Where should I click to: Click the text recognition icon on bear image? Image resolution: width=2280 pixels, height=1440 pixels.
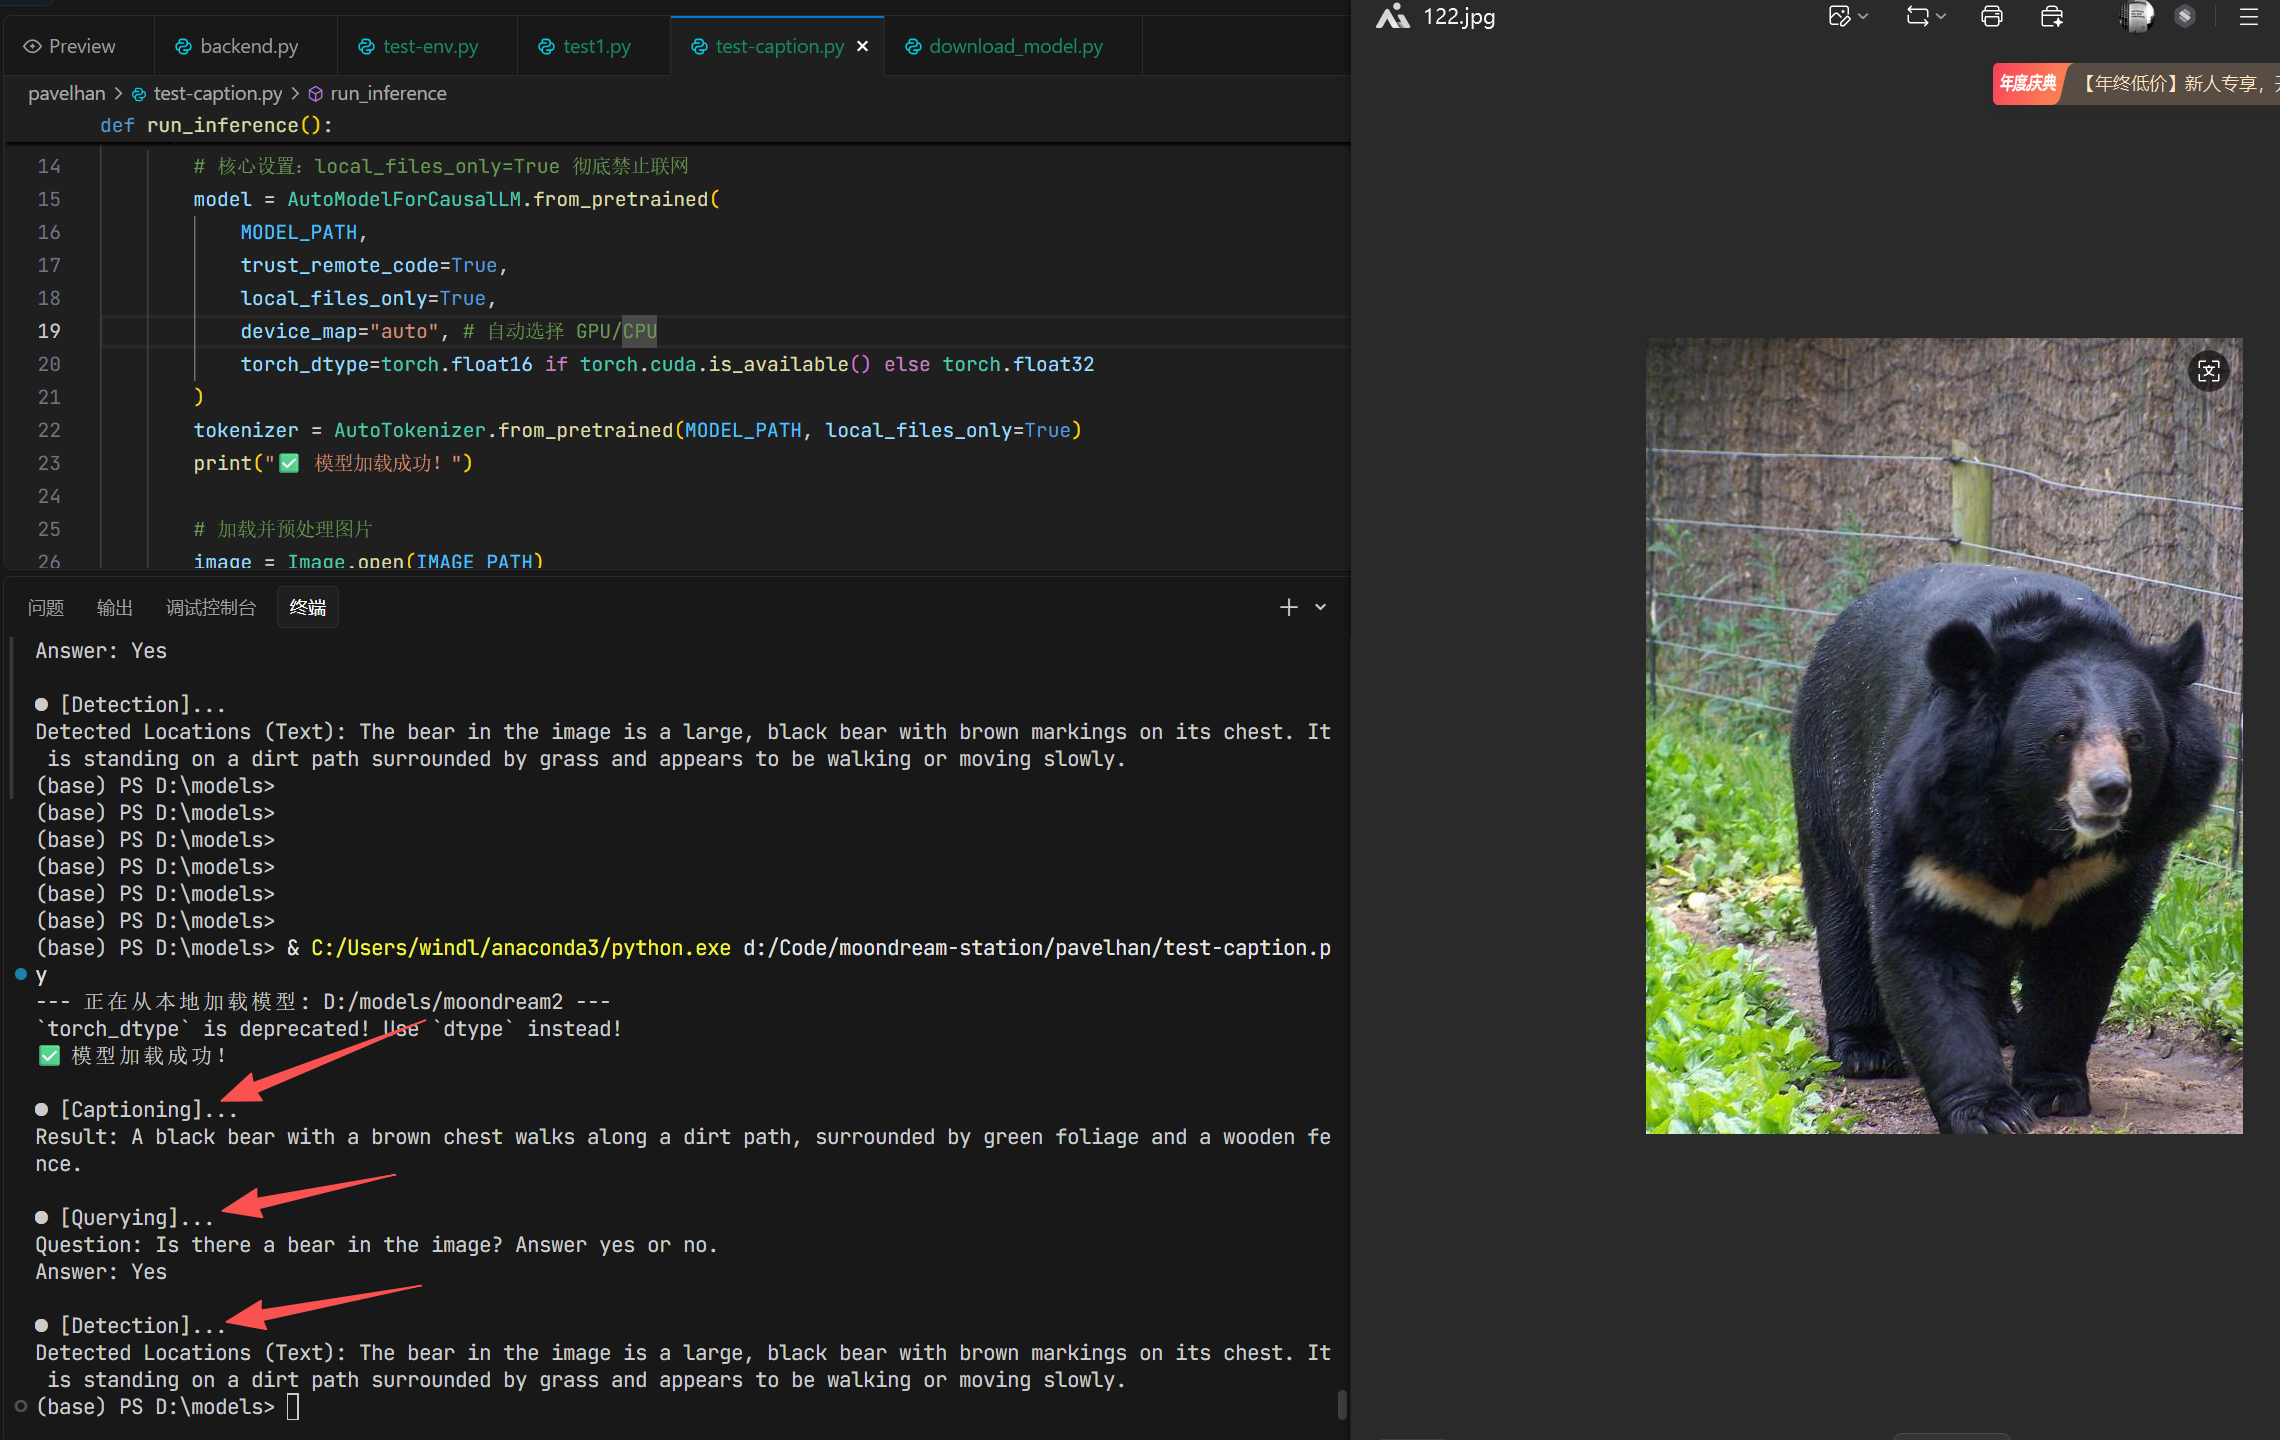(2209, 372)
